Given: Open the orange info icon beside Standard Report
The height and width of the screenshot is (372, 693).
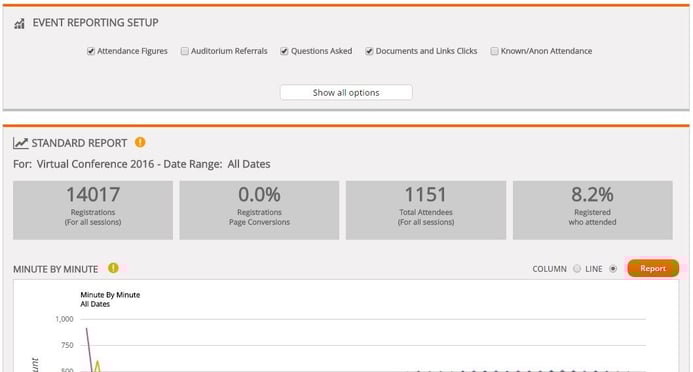Looking at the screenshot, I should tap(140, 142).
